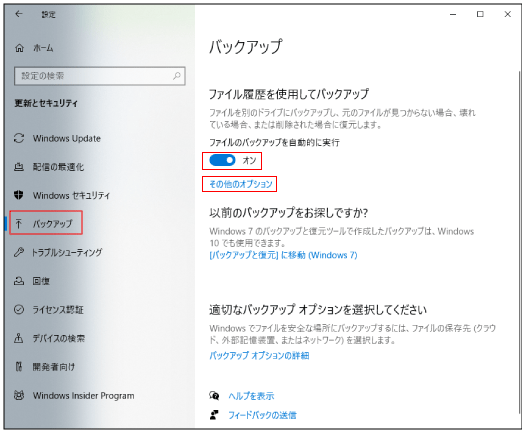The height and width of the screenshot is (432, 522).
Task: Click the Home house icon
Action: pyautogui.click(x=19, y=48)
